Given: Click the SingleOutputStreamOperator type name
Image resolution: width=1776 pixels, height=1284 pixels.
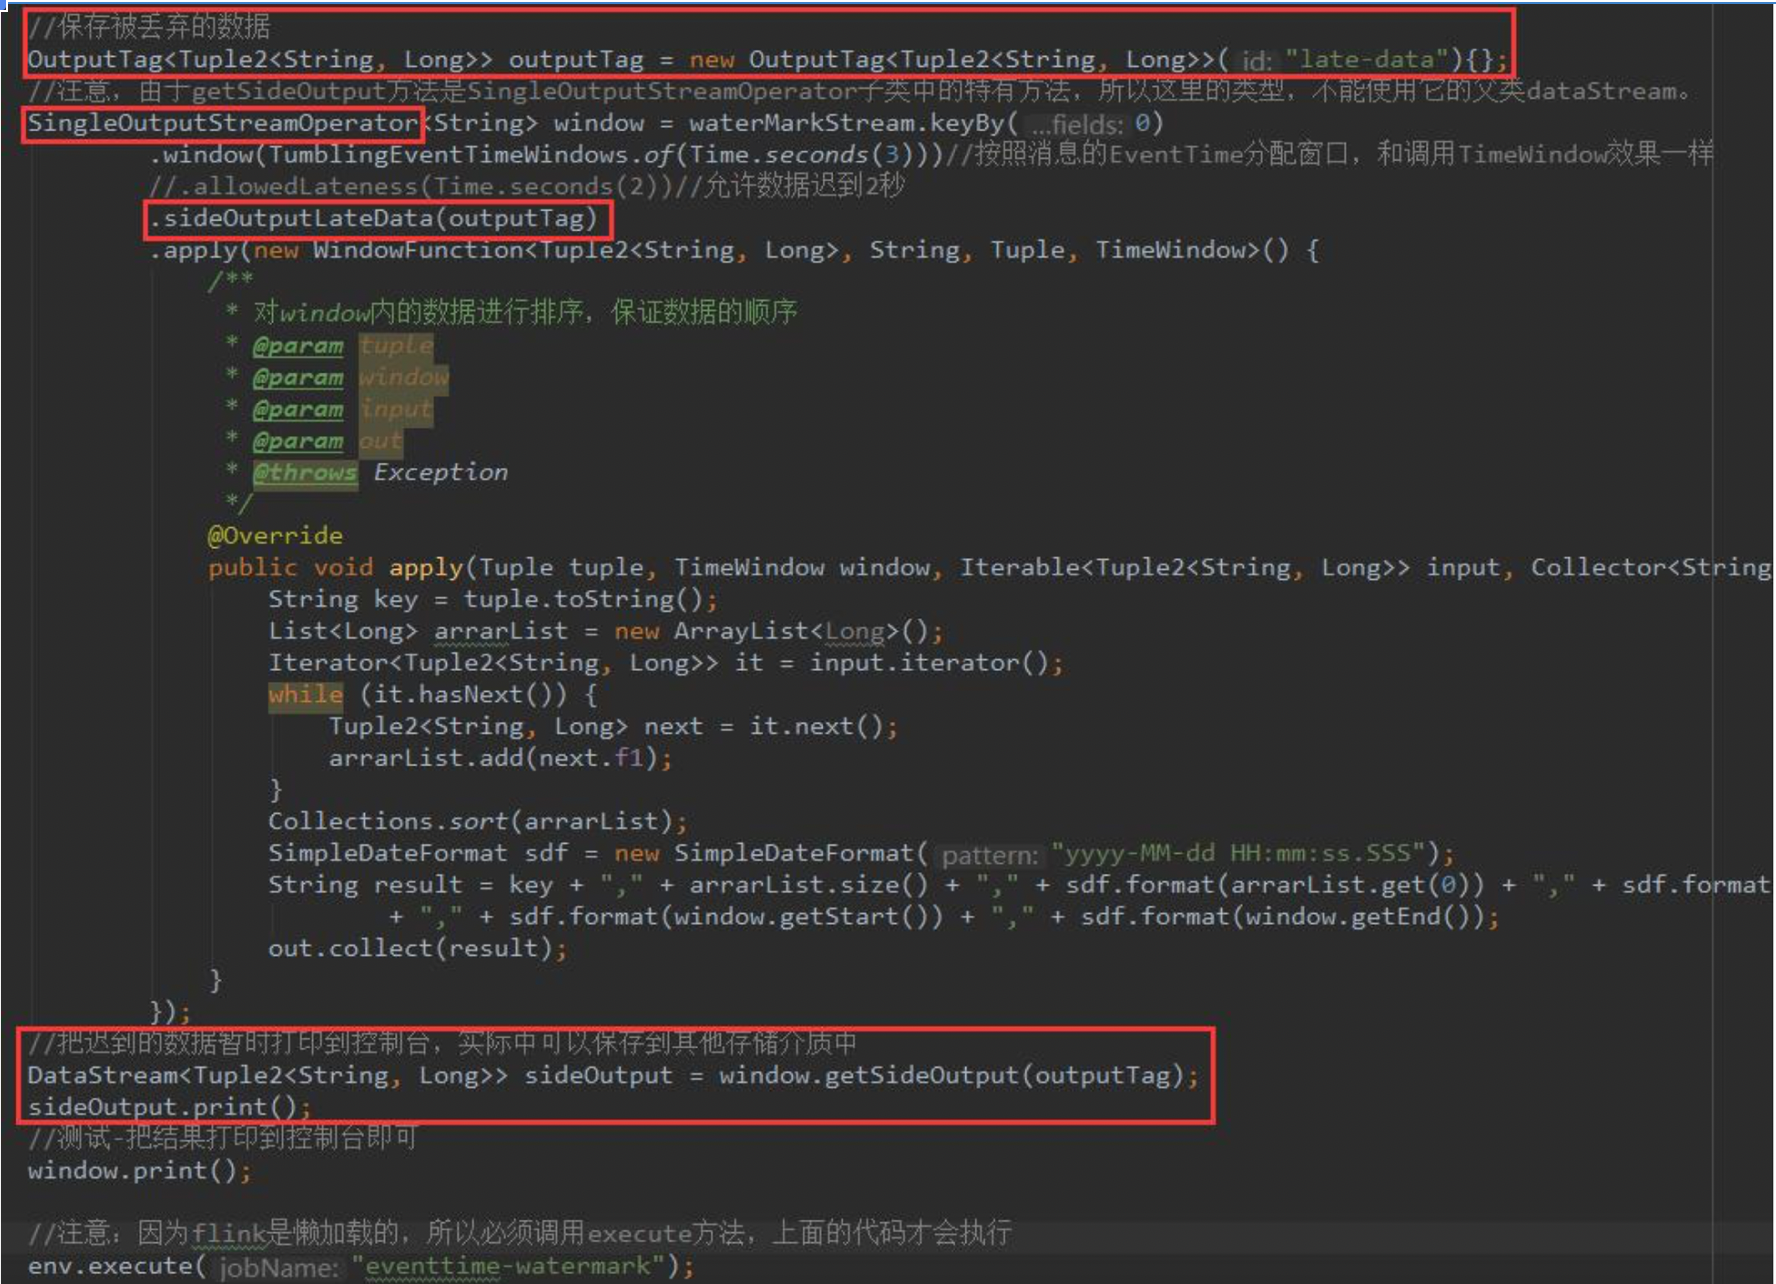Looking at the screenshot, I should [222, 123].
